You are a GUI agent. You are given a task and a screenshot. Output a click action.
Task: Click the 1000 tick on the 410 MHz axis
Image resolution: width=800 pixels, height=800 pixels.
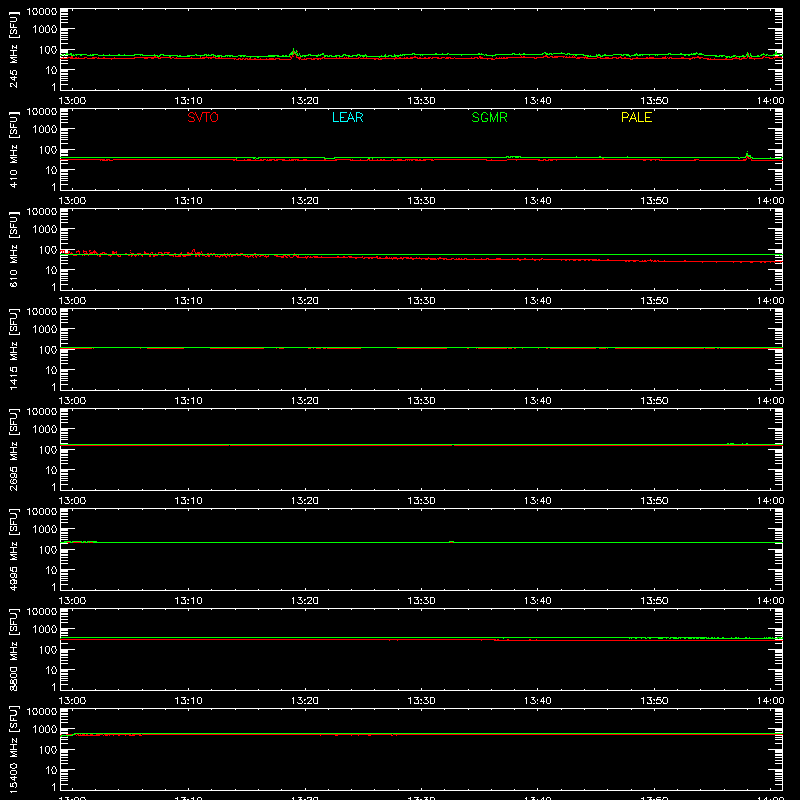(45, 130)
